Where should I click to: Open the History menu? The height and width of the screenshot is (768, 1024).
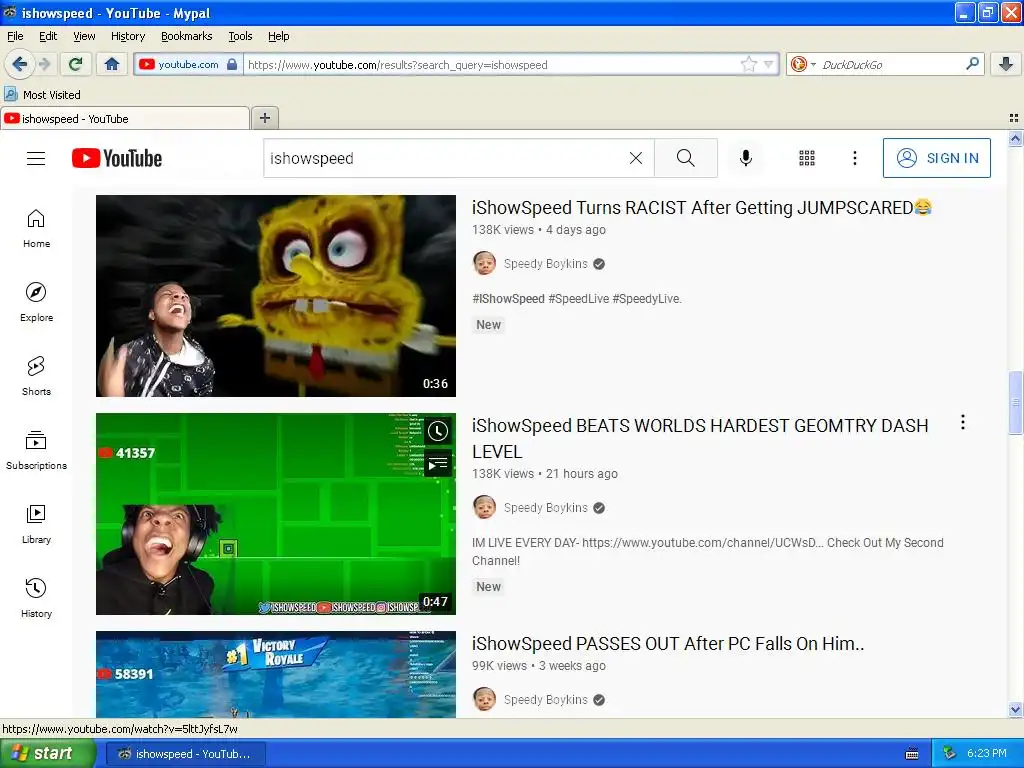[128, 36]
